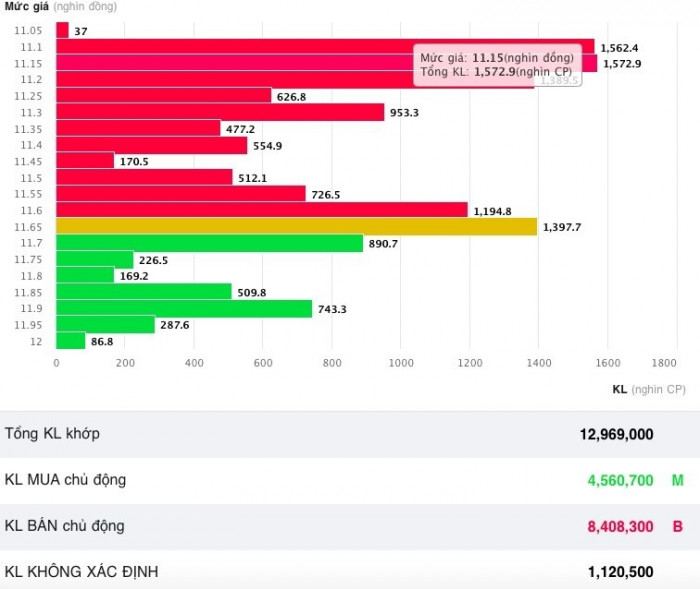Click the 12 price bar showing 86.8
Viewport: 700px width, 589px height.
tap(70, 341)
